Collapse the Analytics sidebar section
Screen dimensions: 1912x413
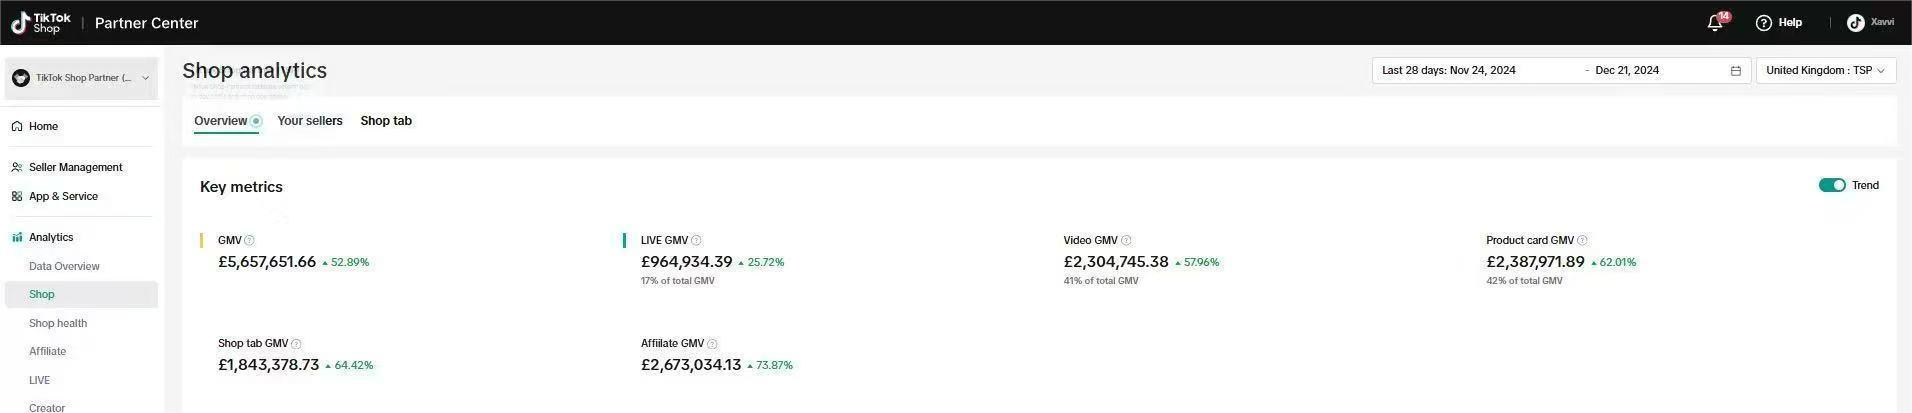coord(51,238)
